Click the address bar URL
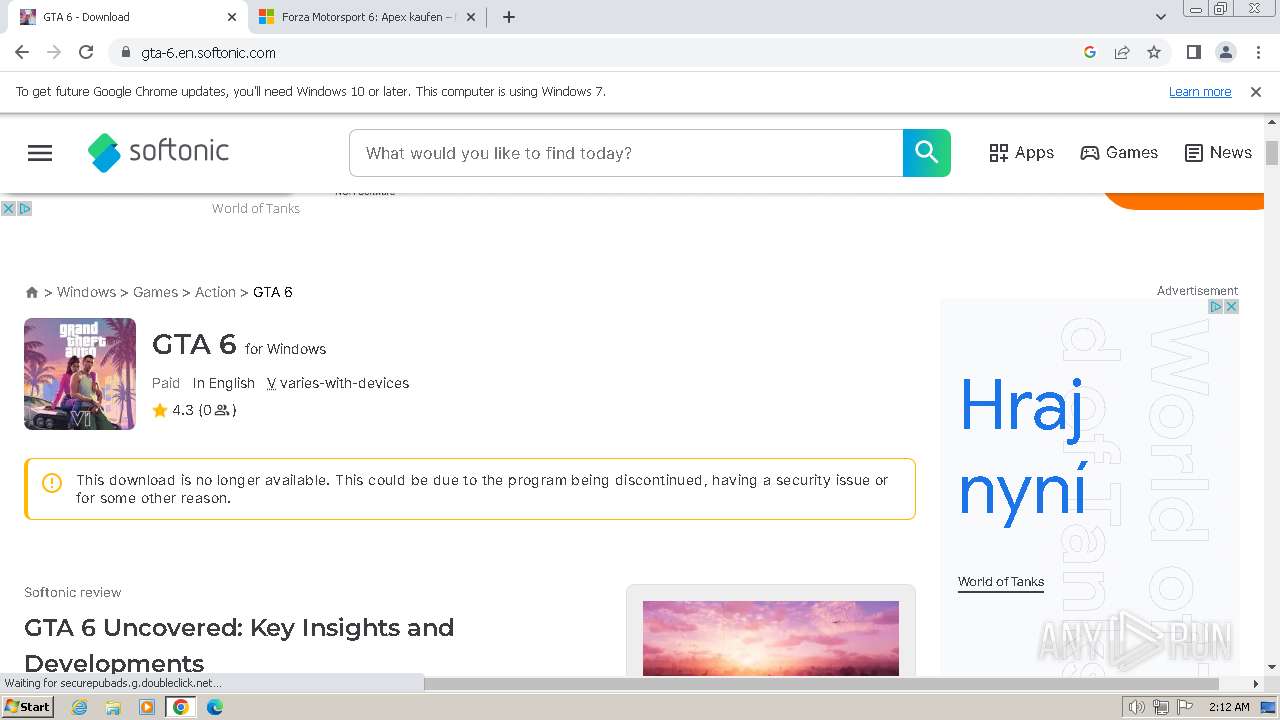This screenshot has height=720, width=1280. tap(208, 53)
